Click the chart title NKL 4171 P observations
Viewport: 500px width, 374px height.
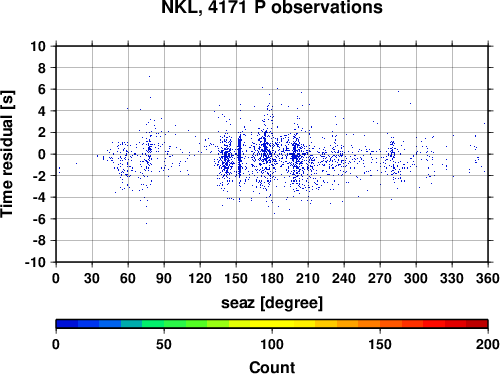click(272, 7)
